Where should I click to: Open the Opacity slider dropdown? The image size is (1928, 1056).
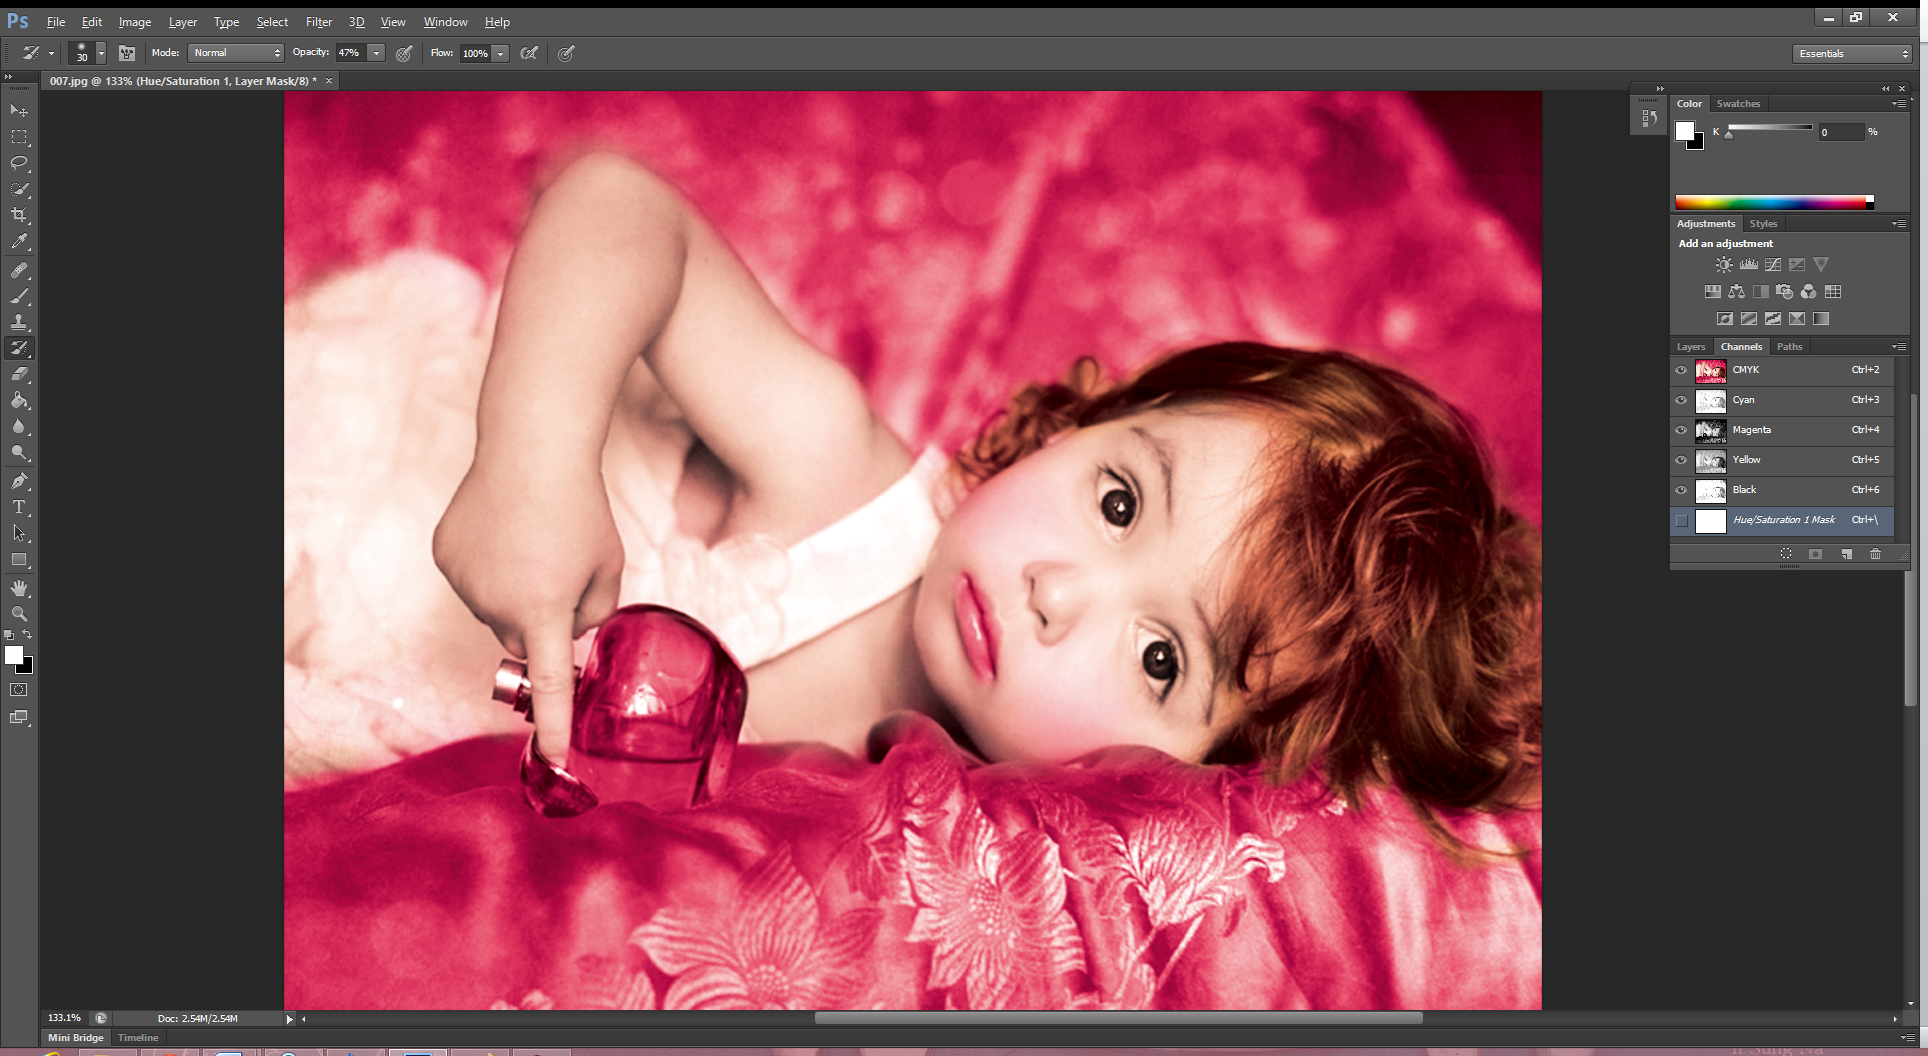pyautogui.click(x=376, y=53)
